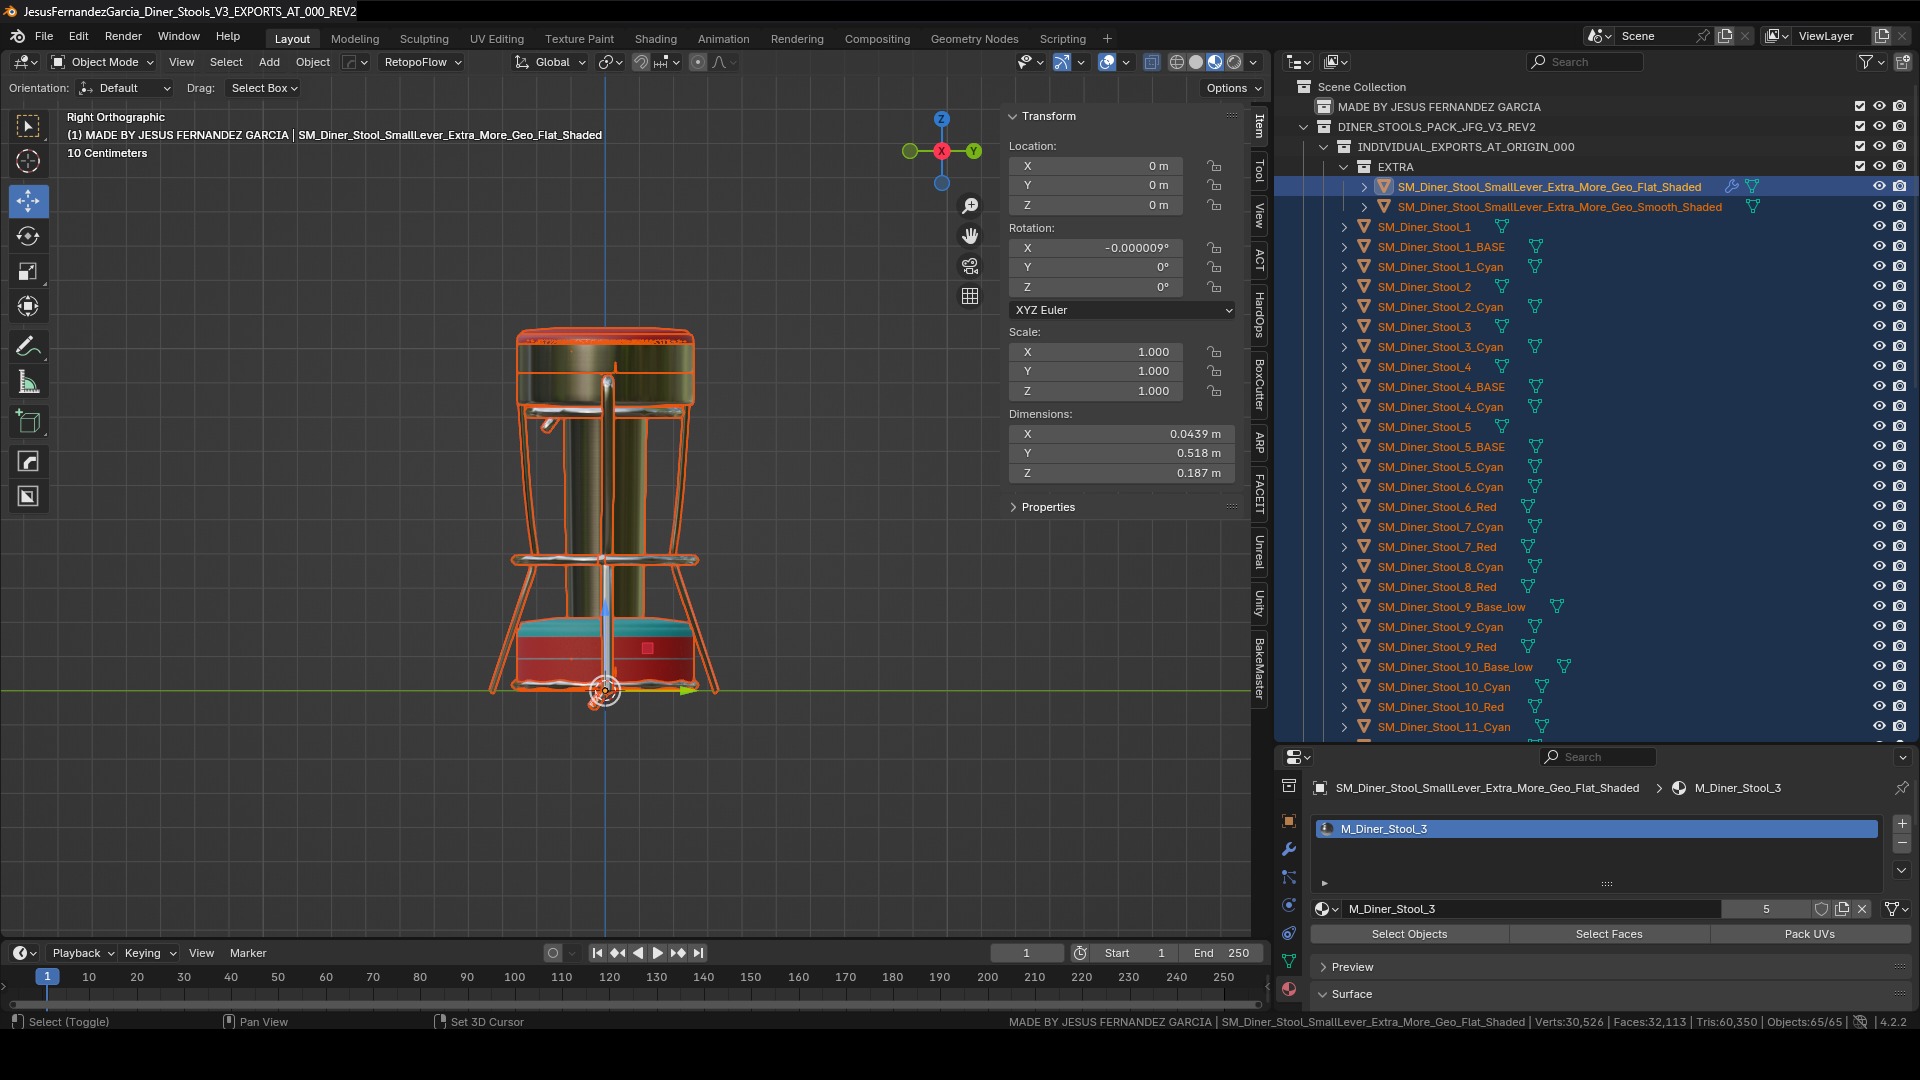The image size is (1920, 1080).
Task: Select the Rotate tool
Action: click(x=28, y=236)
